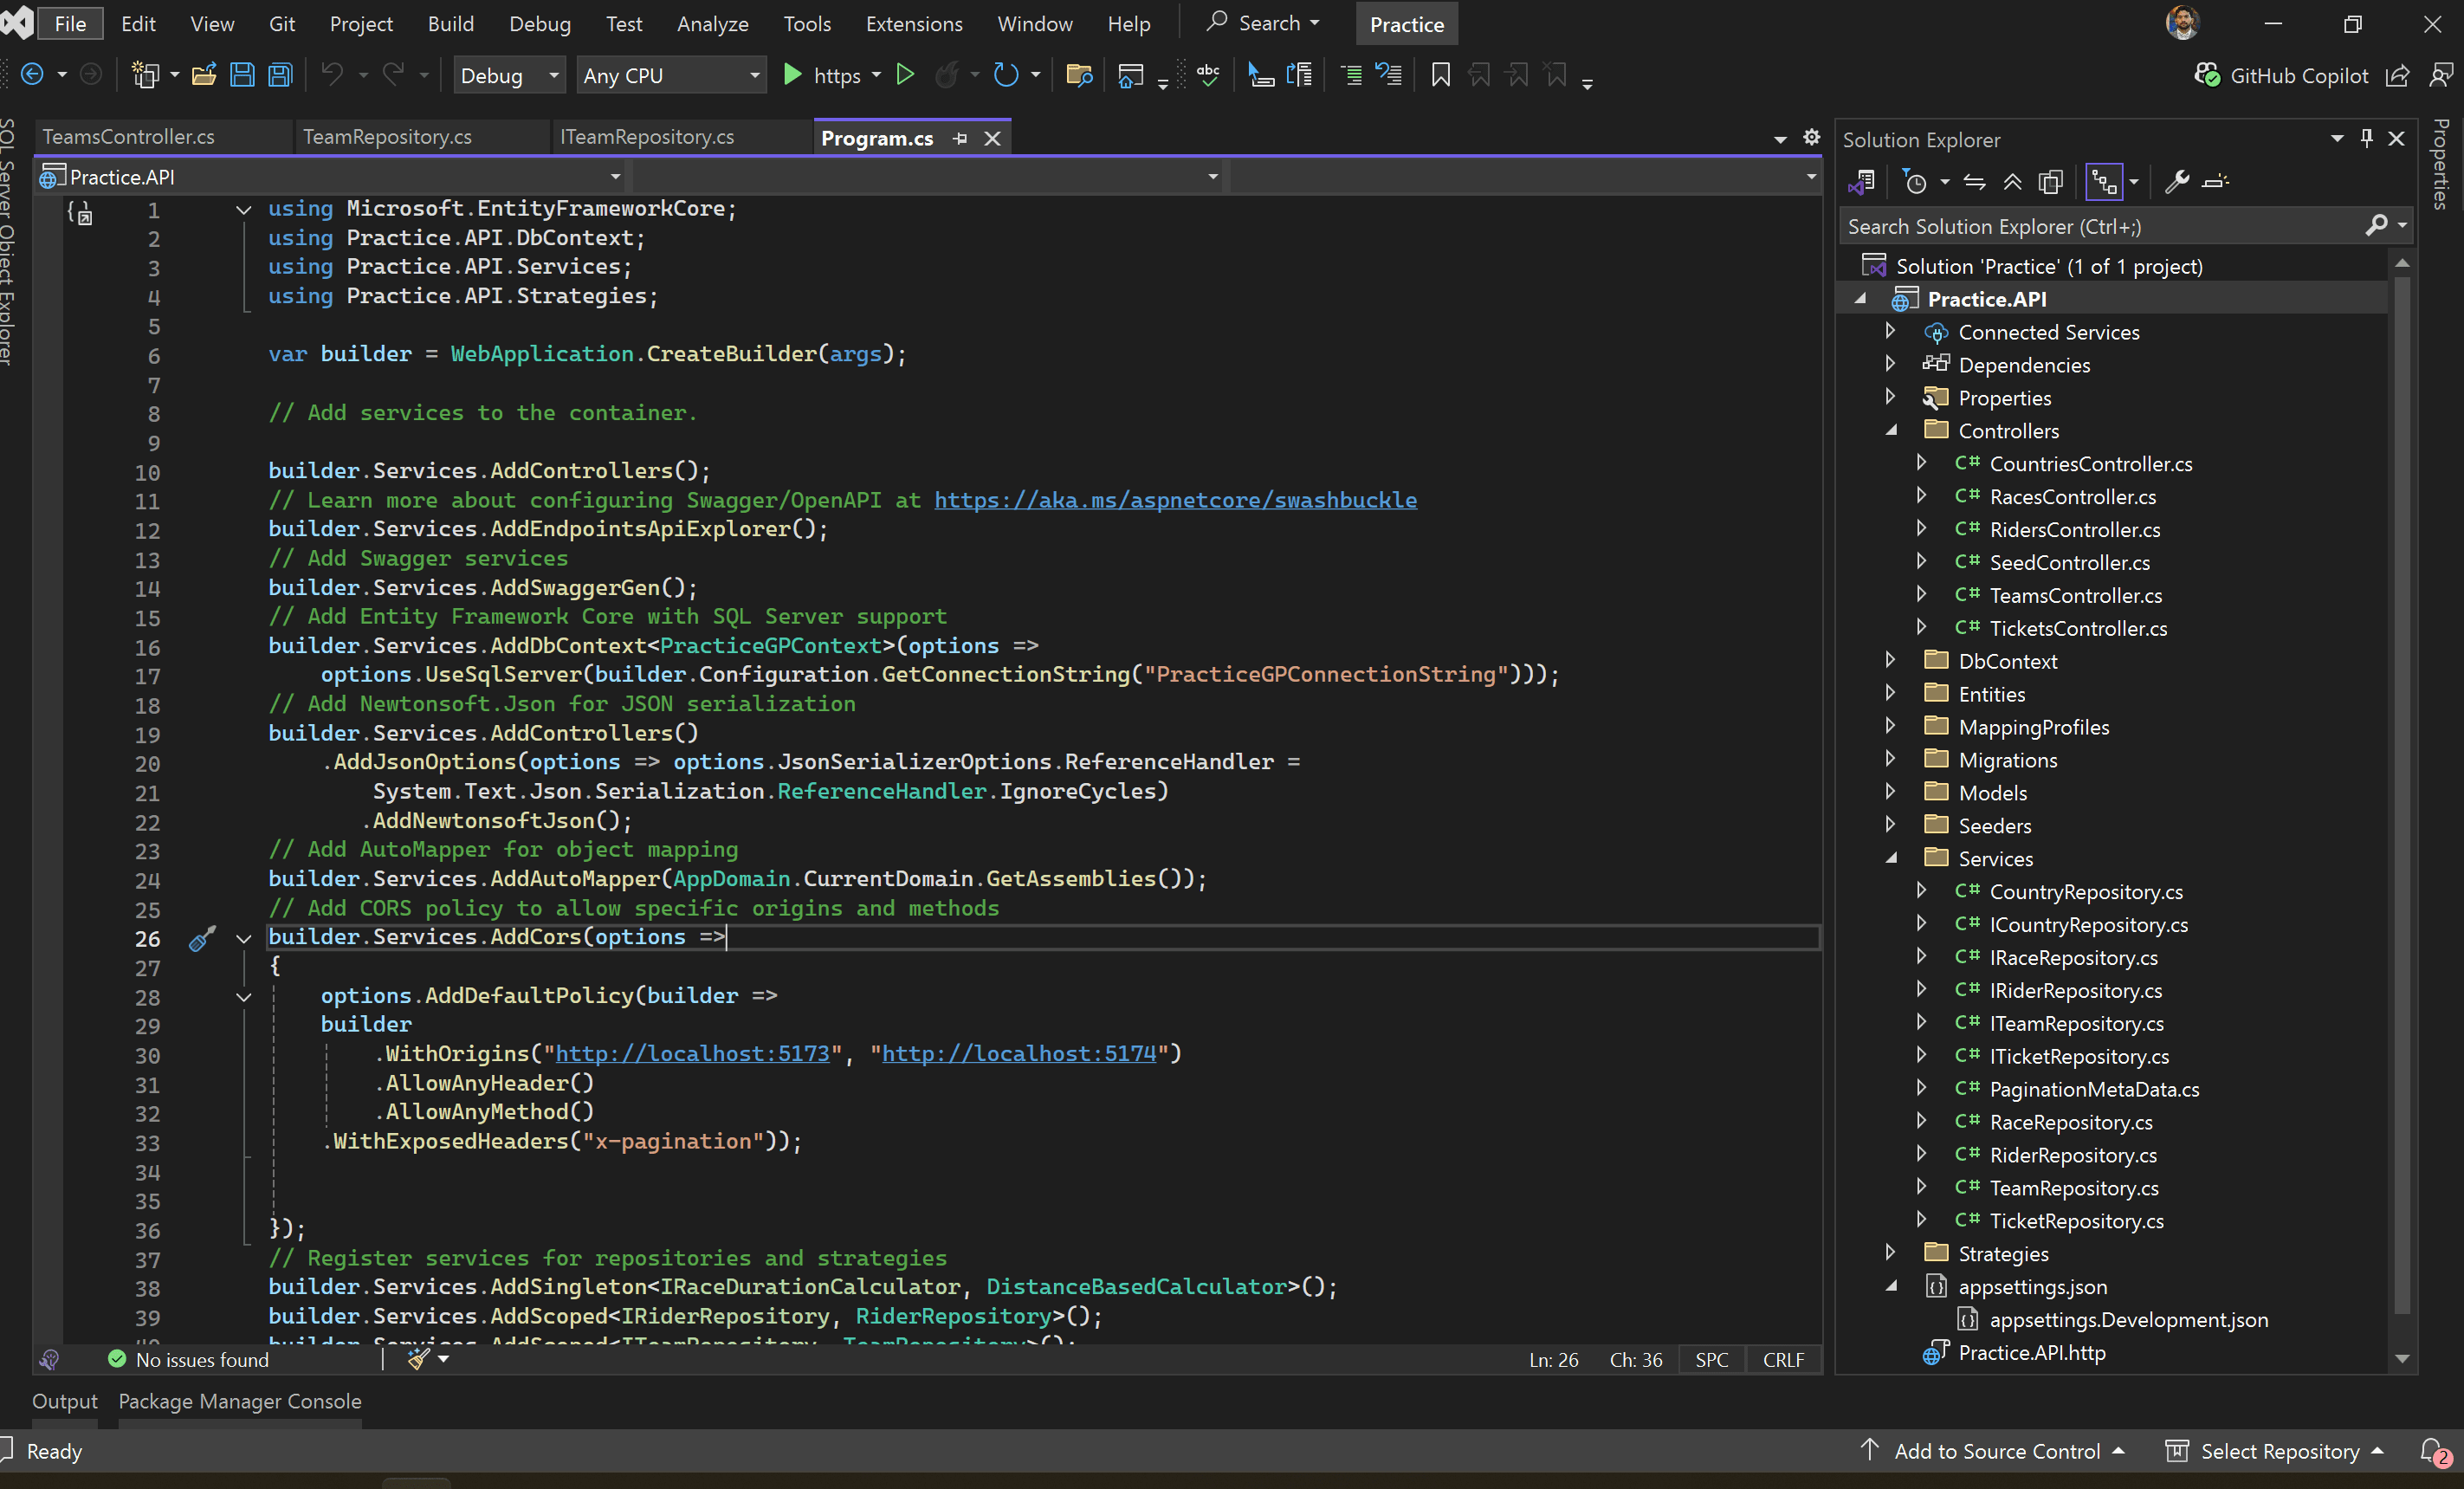Click the swashbuckle aka.ms hyperlink in code

tap(1175, 500)
